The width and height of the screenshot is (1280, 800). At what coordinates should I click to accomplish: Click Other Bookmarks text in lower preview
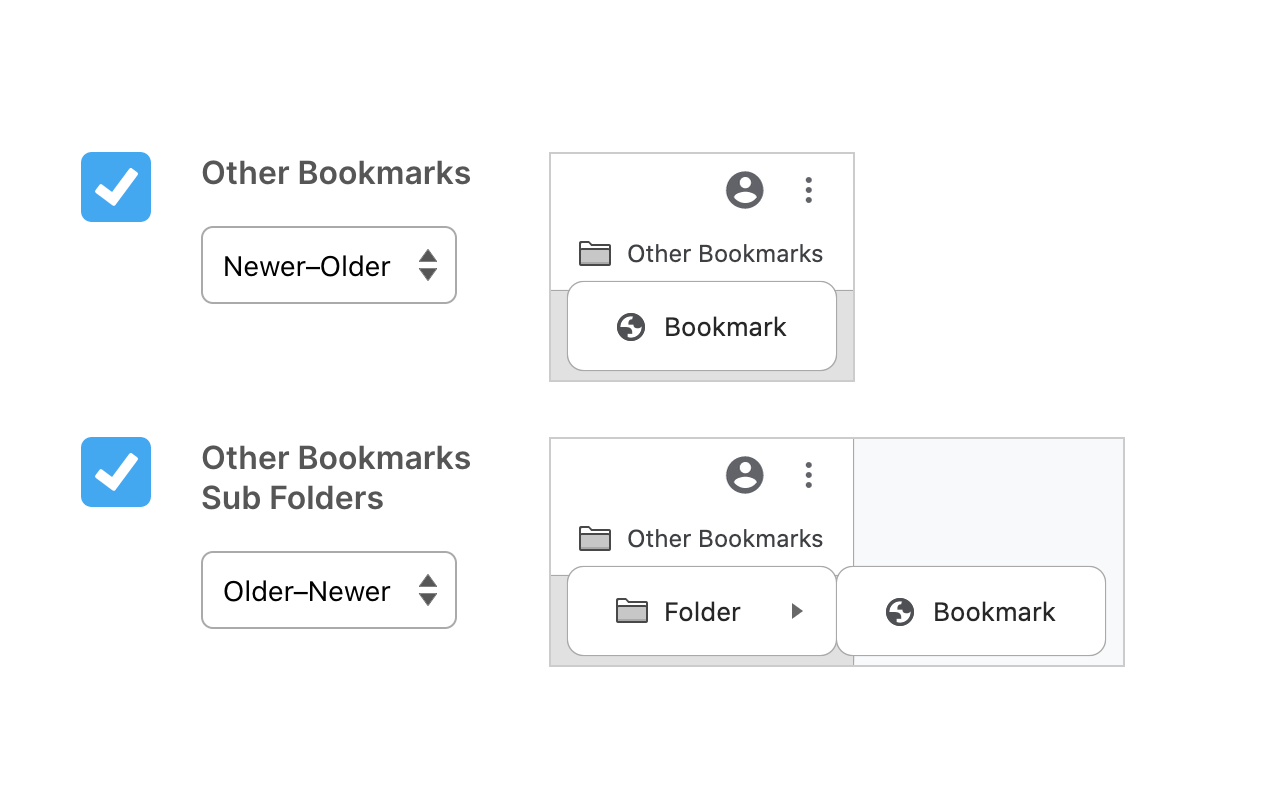coord(725,539)
